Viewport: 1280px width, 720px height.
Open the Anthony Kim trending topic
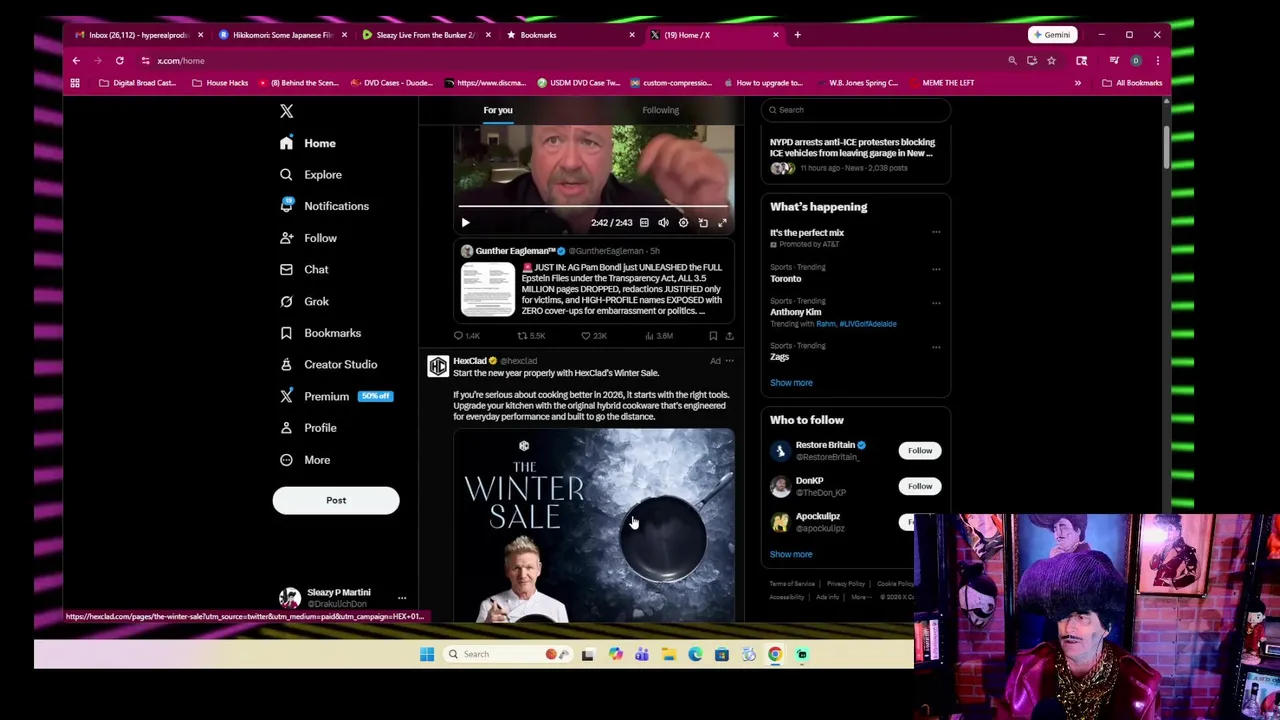(x=795, y=312)
